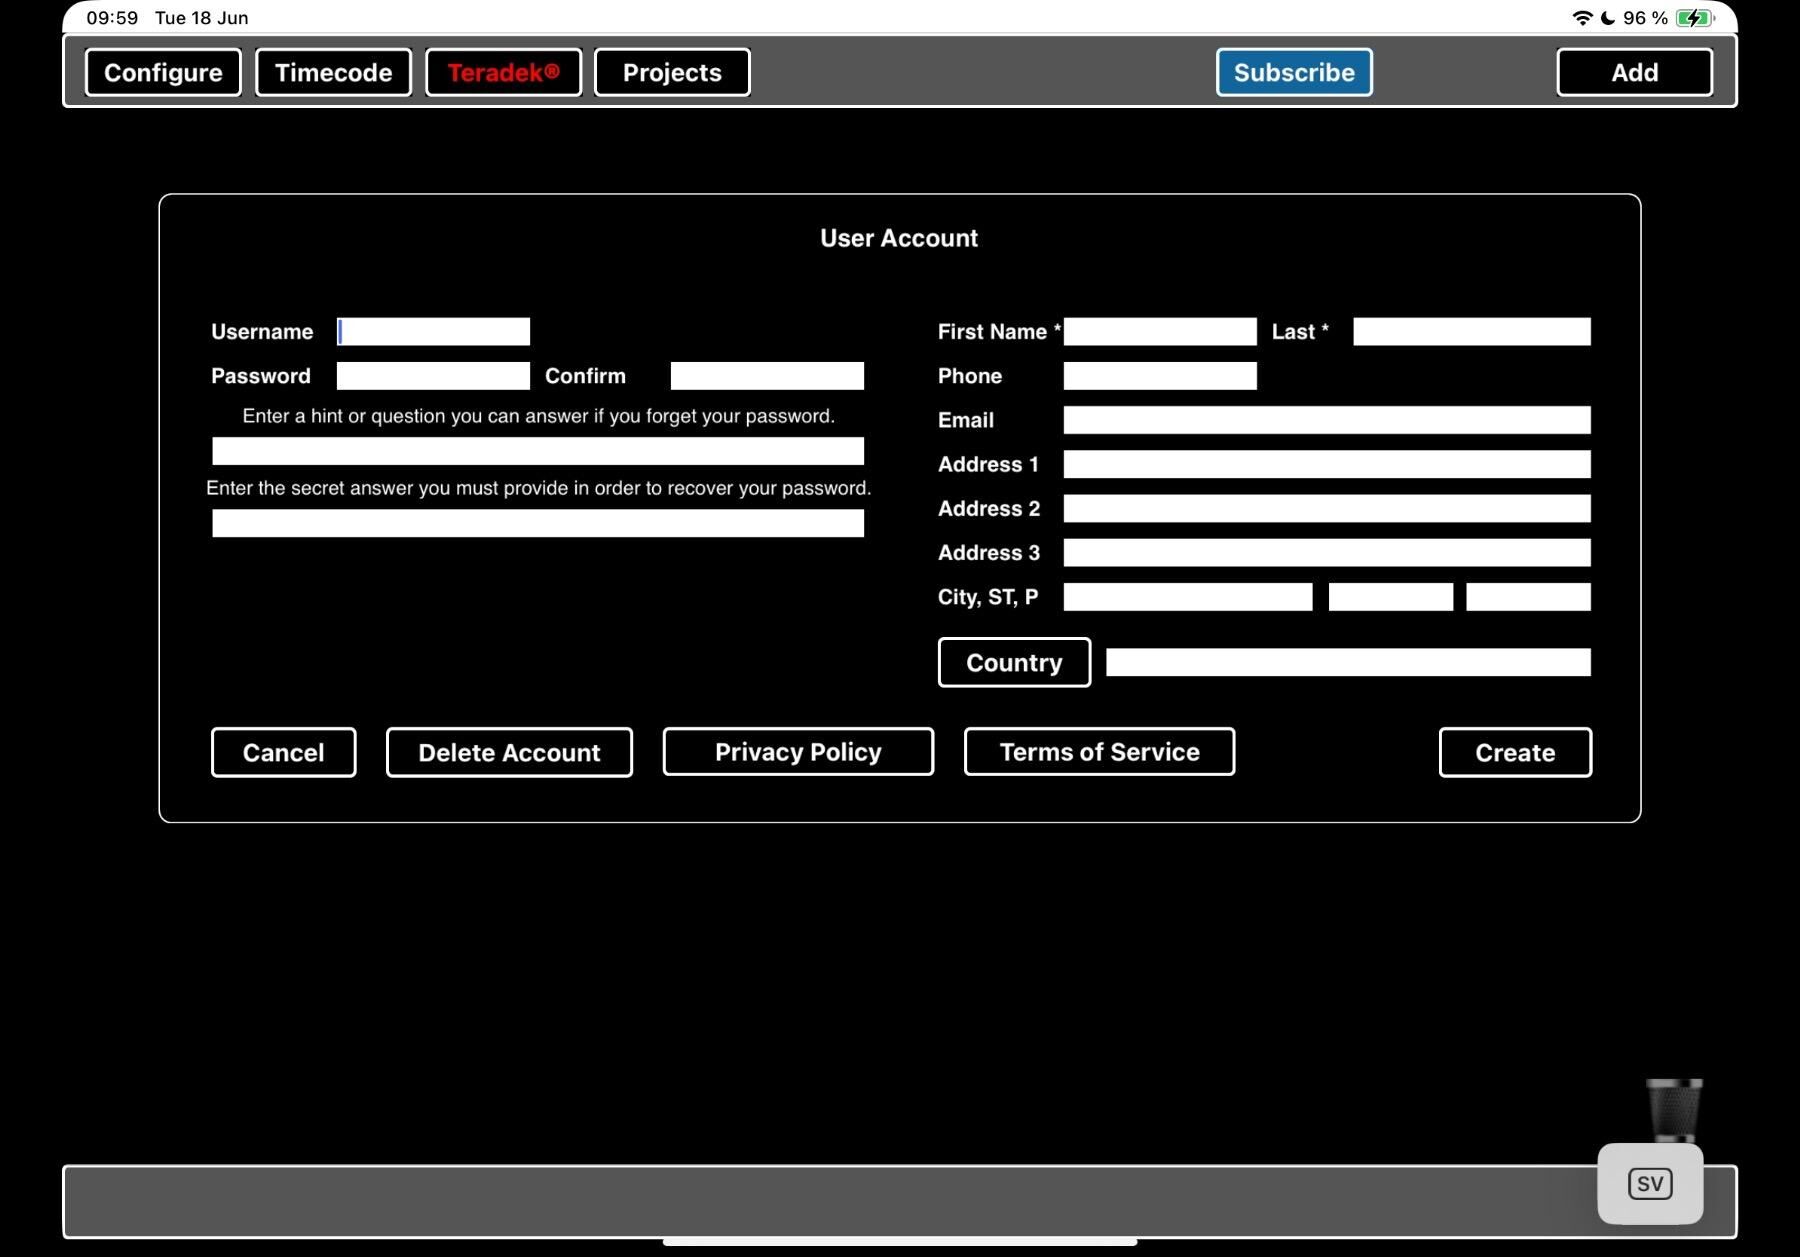Cancel the User Account form

(x=283, y=752)
